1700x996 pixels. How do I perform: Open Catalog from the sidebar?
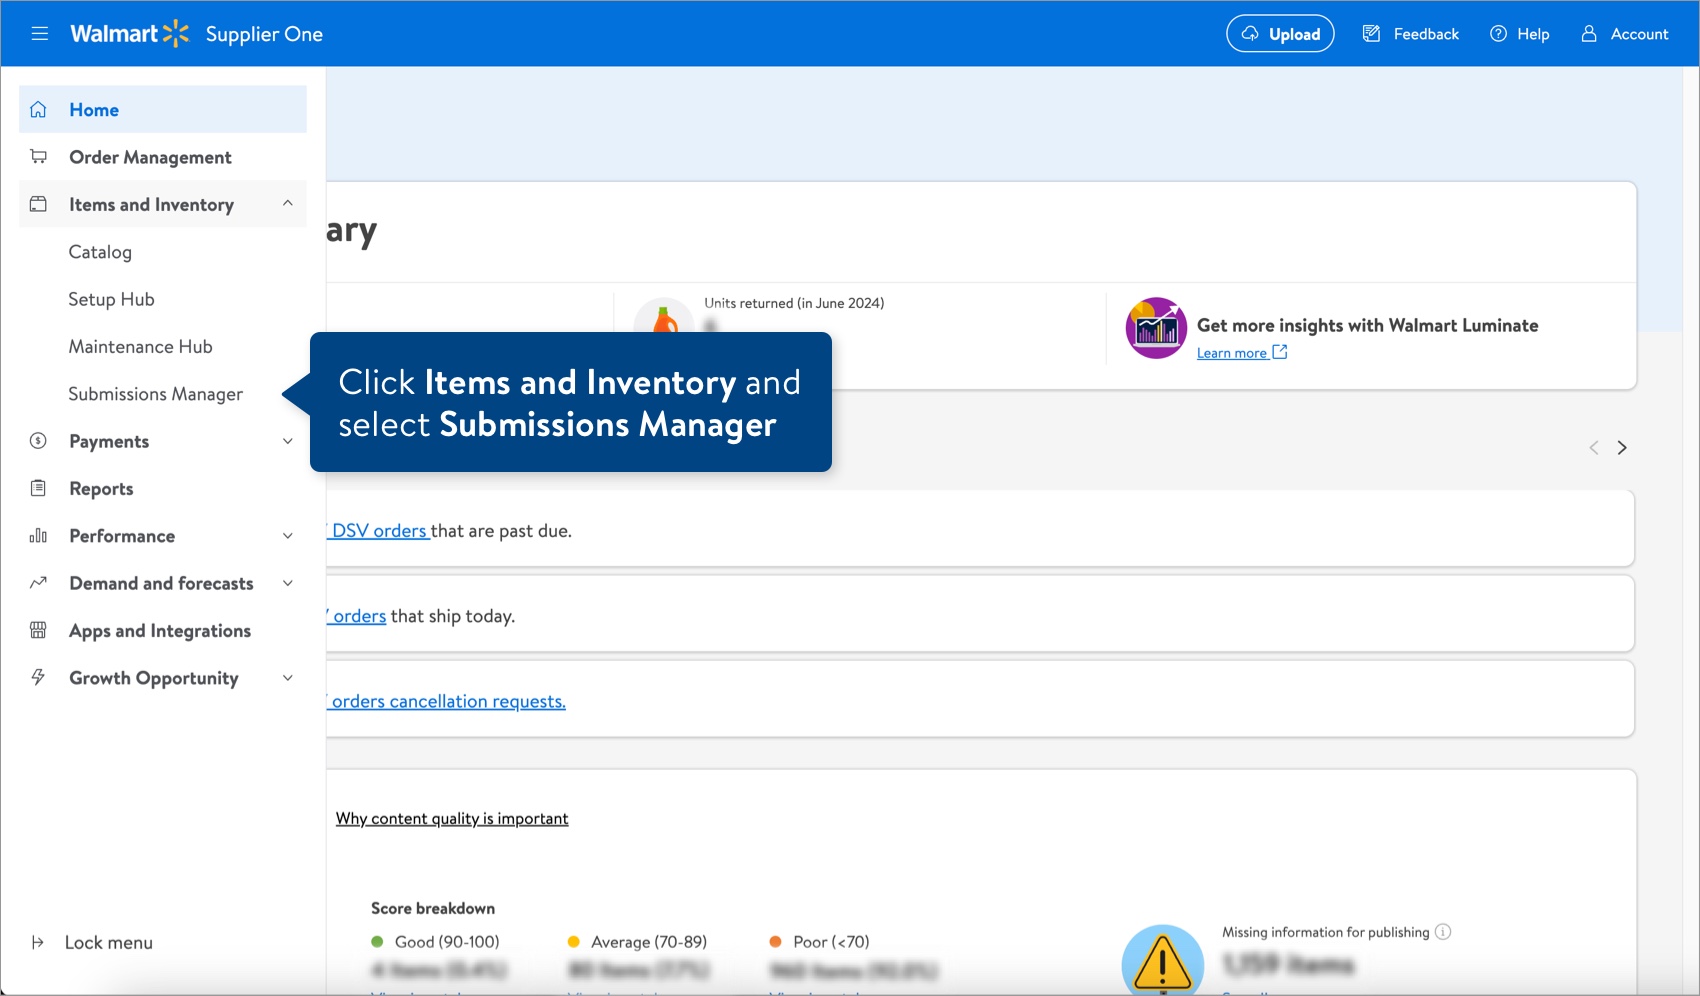(x=100, y=251)
